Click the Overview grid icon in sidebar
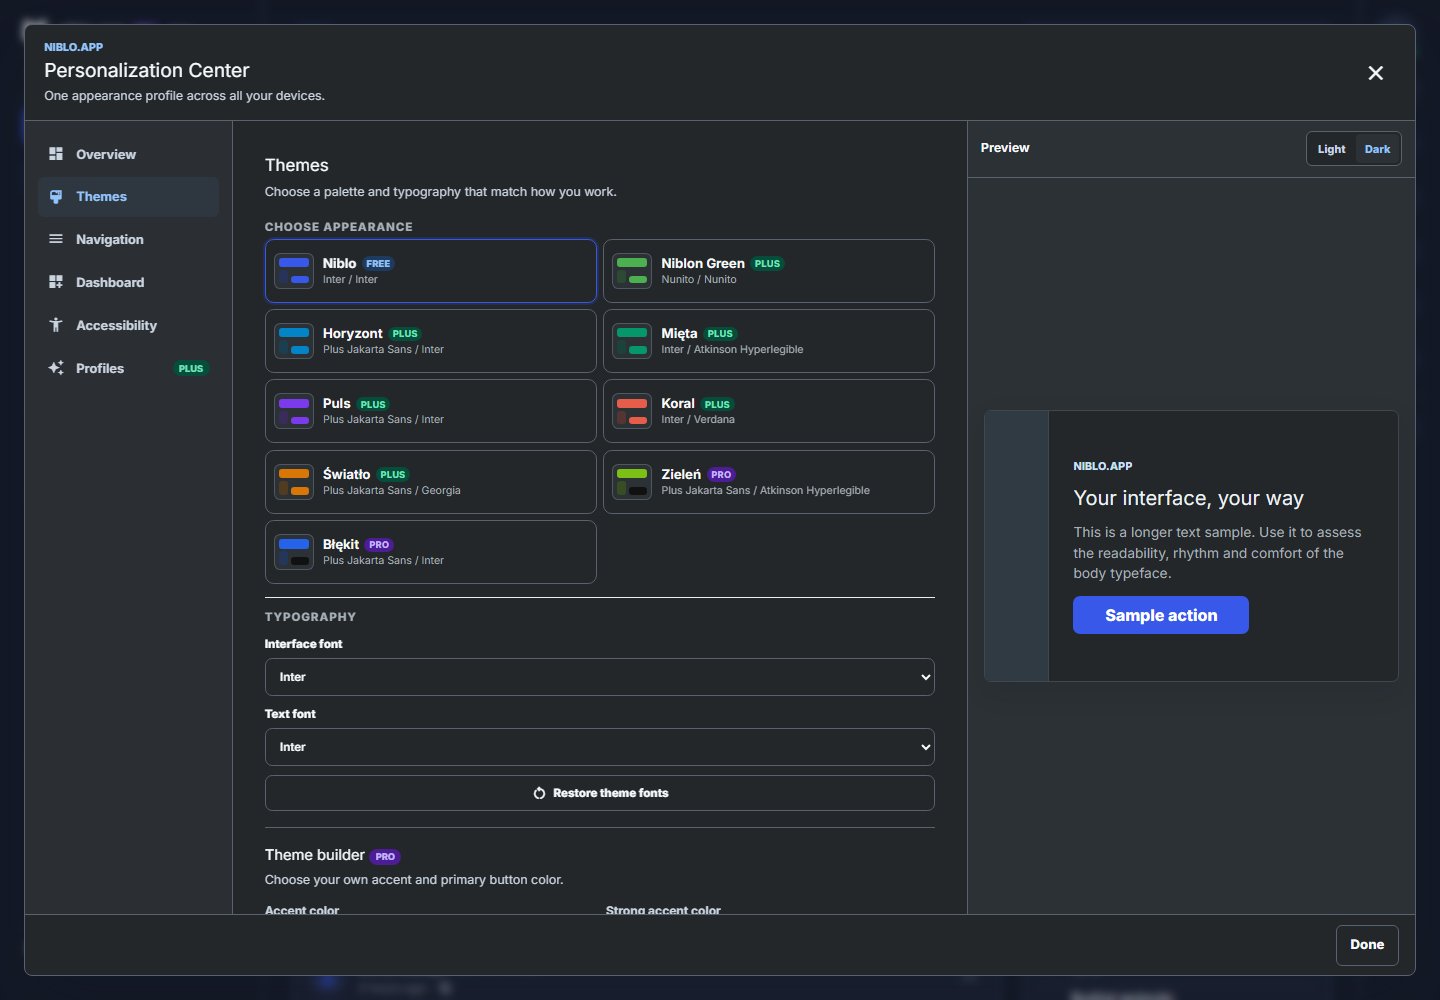This screenshot has height=1000, width=1440. click(x=56, y=154)
